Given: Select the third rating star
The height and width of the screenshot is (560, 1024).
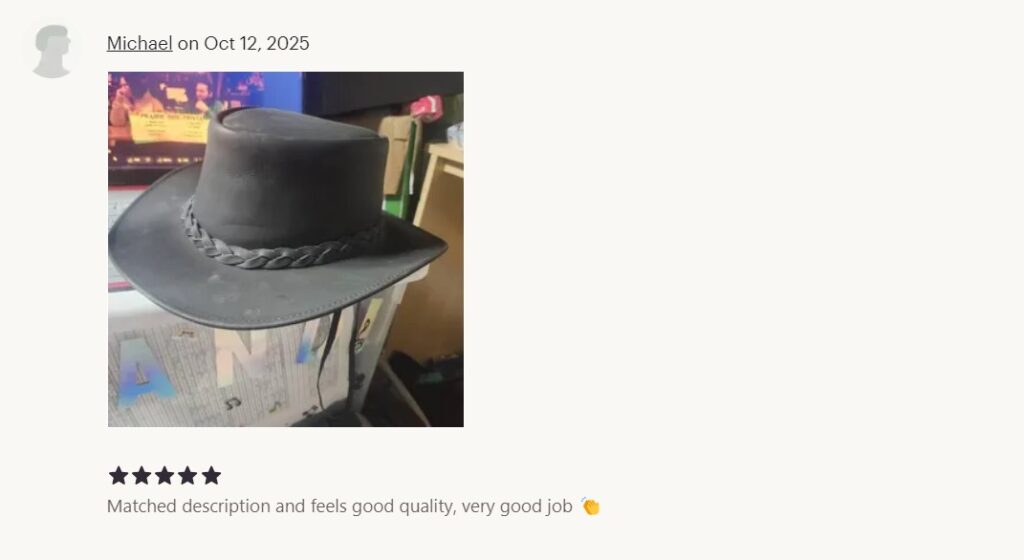Looking at the screenshot, I should 165,476.
